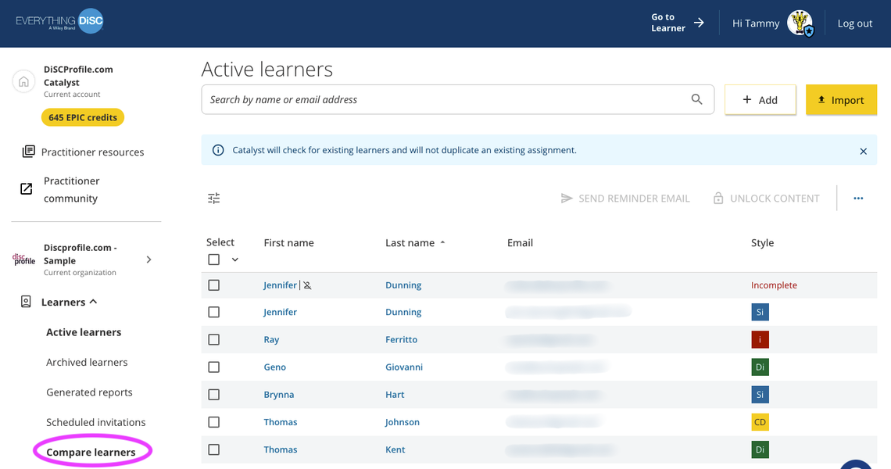This screenshot has height=469, width=891.
Task: Click the Go to Learner text
Action: [668, 23]
